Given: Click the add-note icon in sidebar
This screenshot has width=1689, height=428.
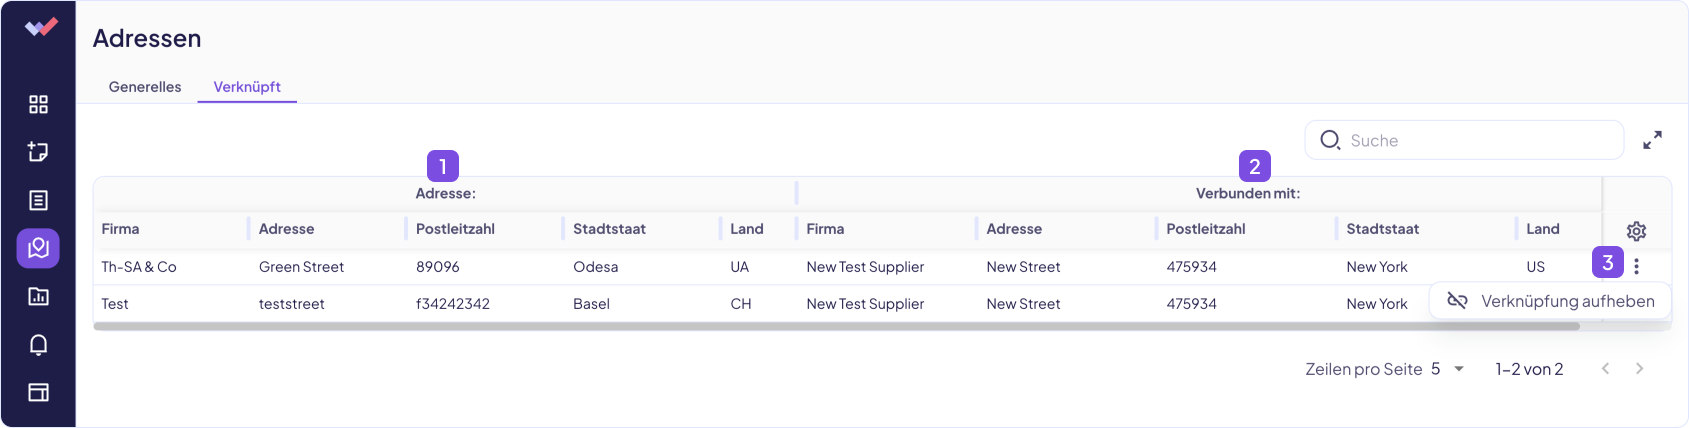Looking at the screenshot, I should 38,152.
